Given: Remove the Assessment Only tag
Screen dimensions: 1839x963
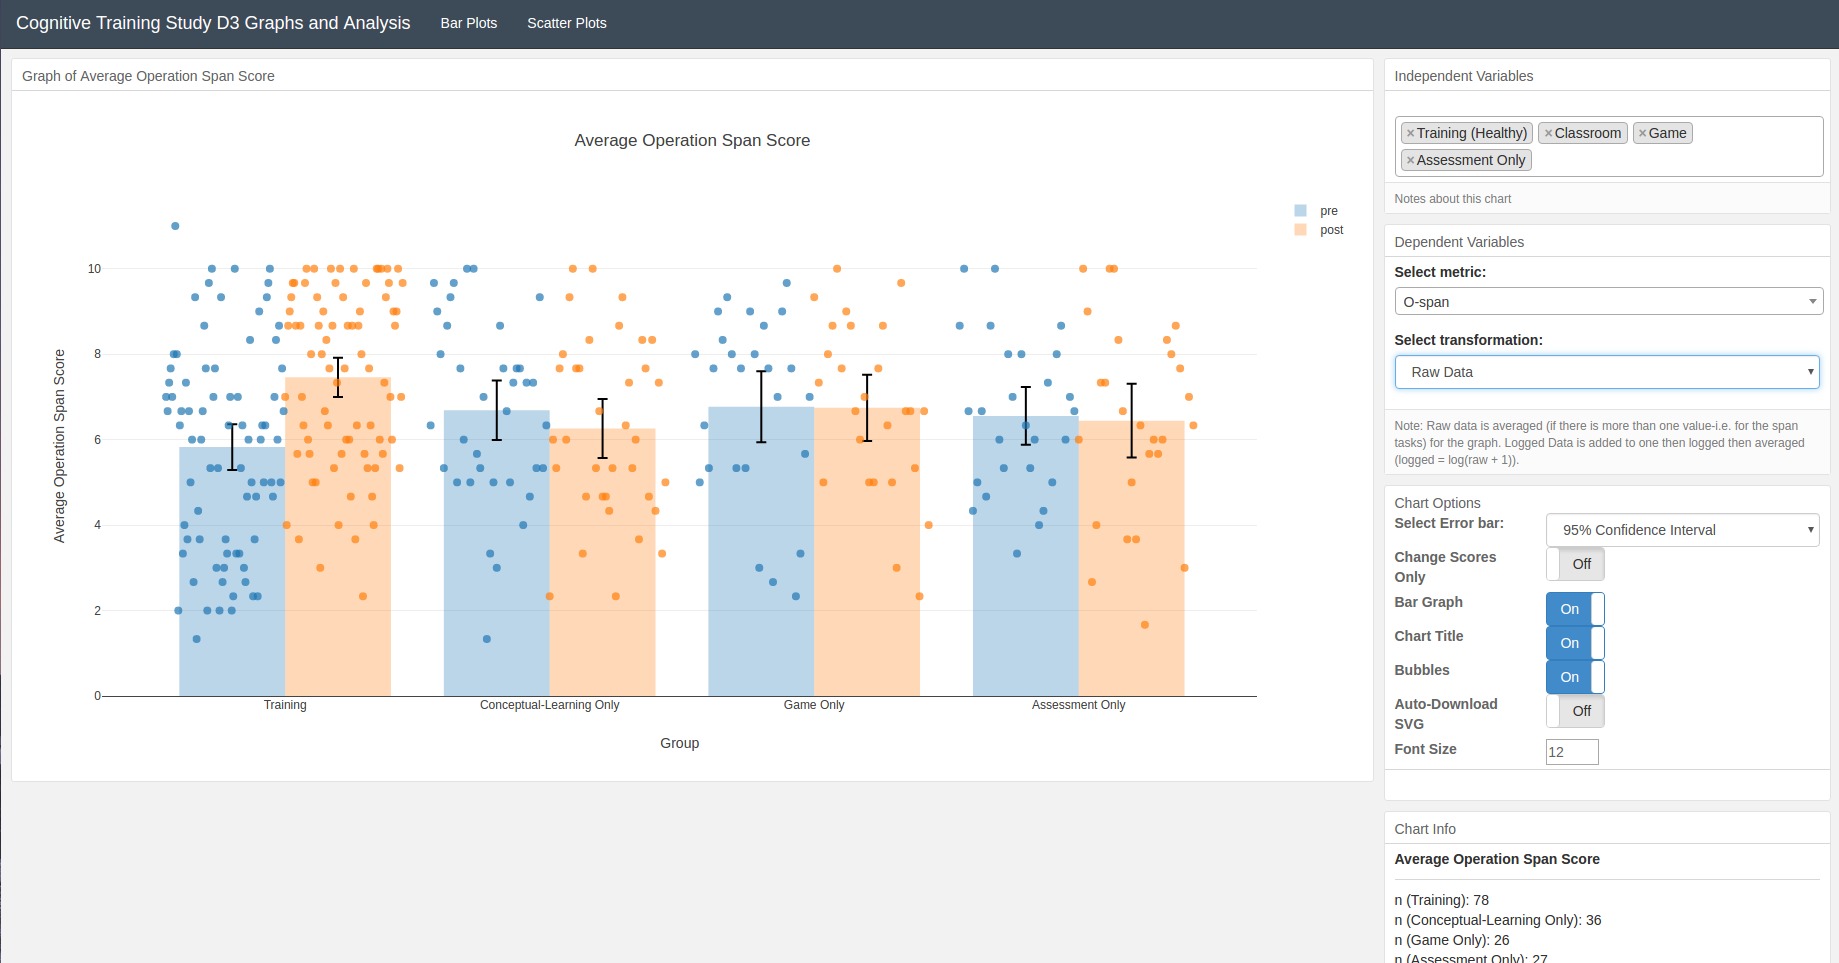Looking at the screenshot, I should click(1410, 160).
